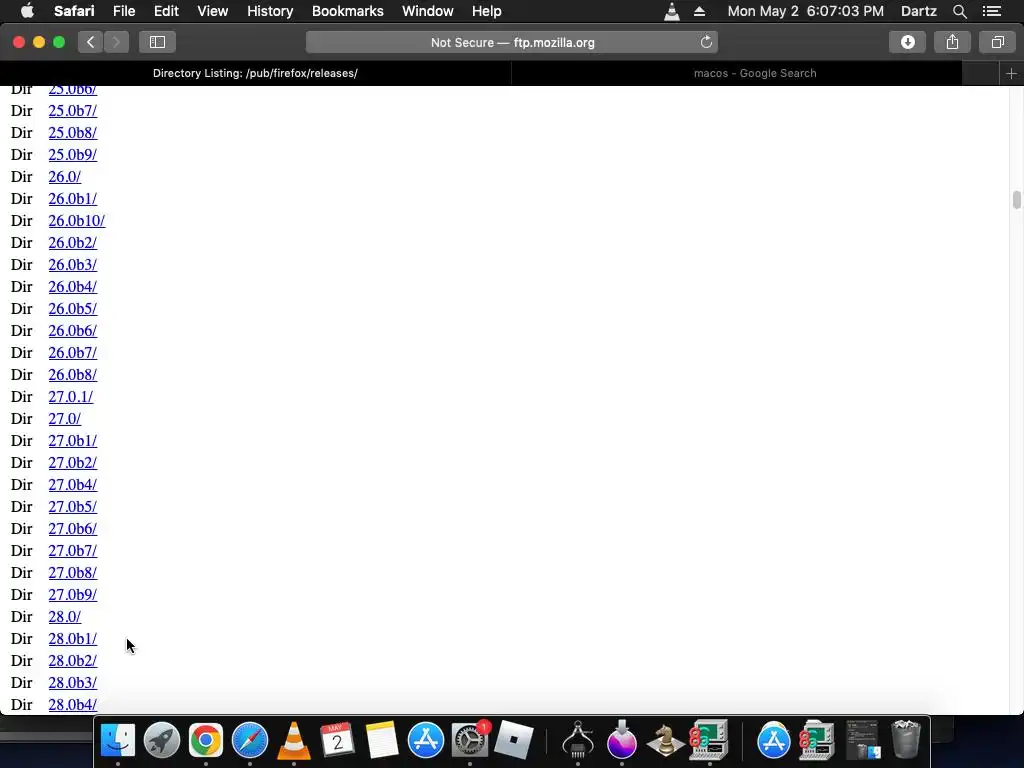Viewport: 1024px width, 768px height.
Task: Open System Information chip icon
Action: 578,740
